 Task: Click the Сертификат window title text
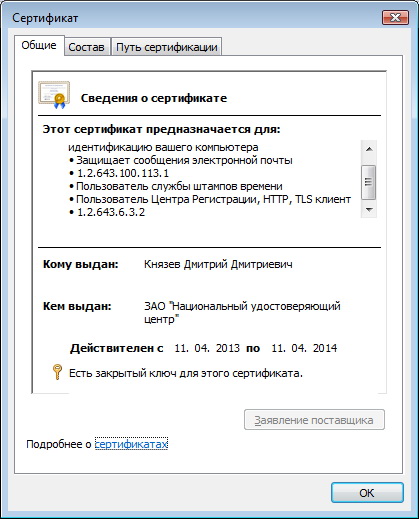pos(45,18)
